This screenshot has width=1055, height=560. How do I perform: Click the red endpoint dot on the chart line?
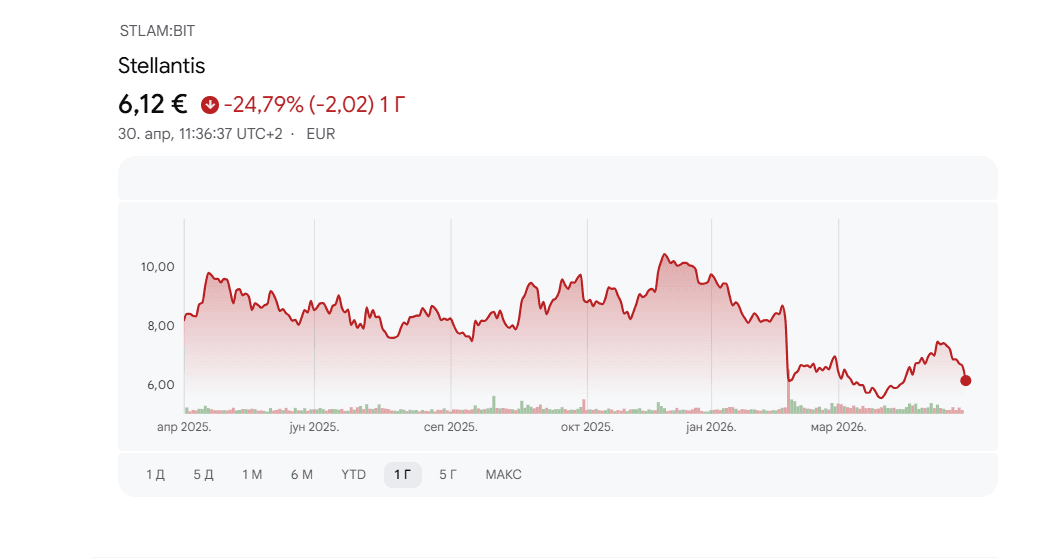pyautogui.click(x=965, y=380)
